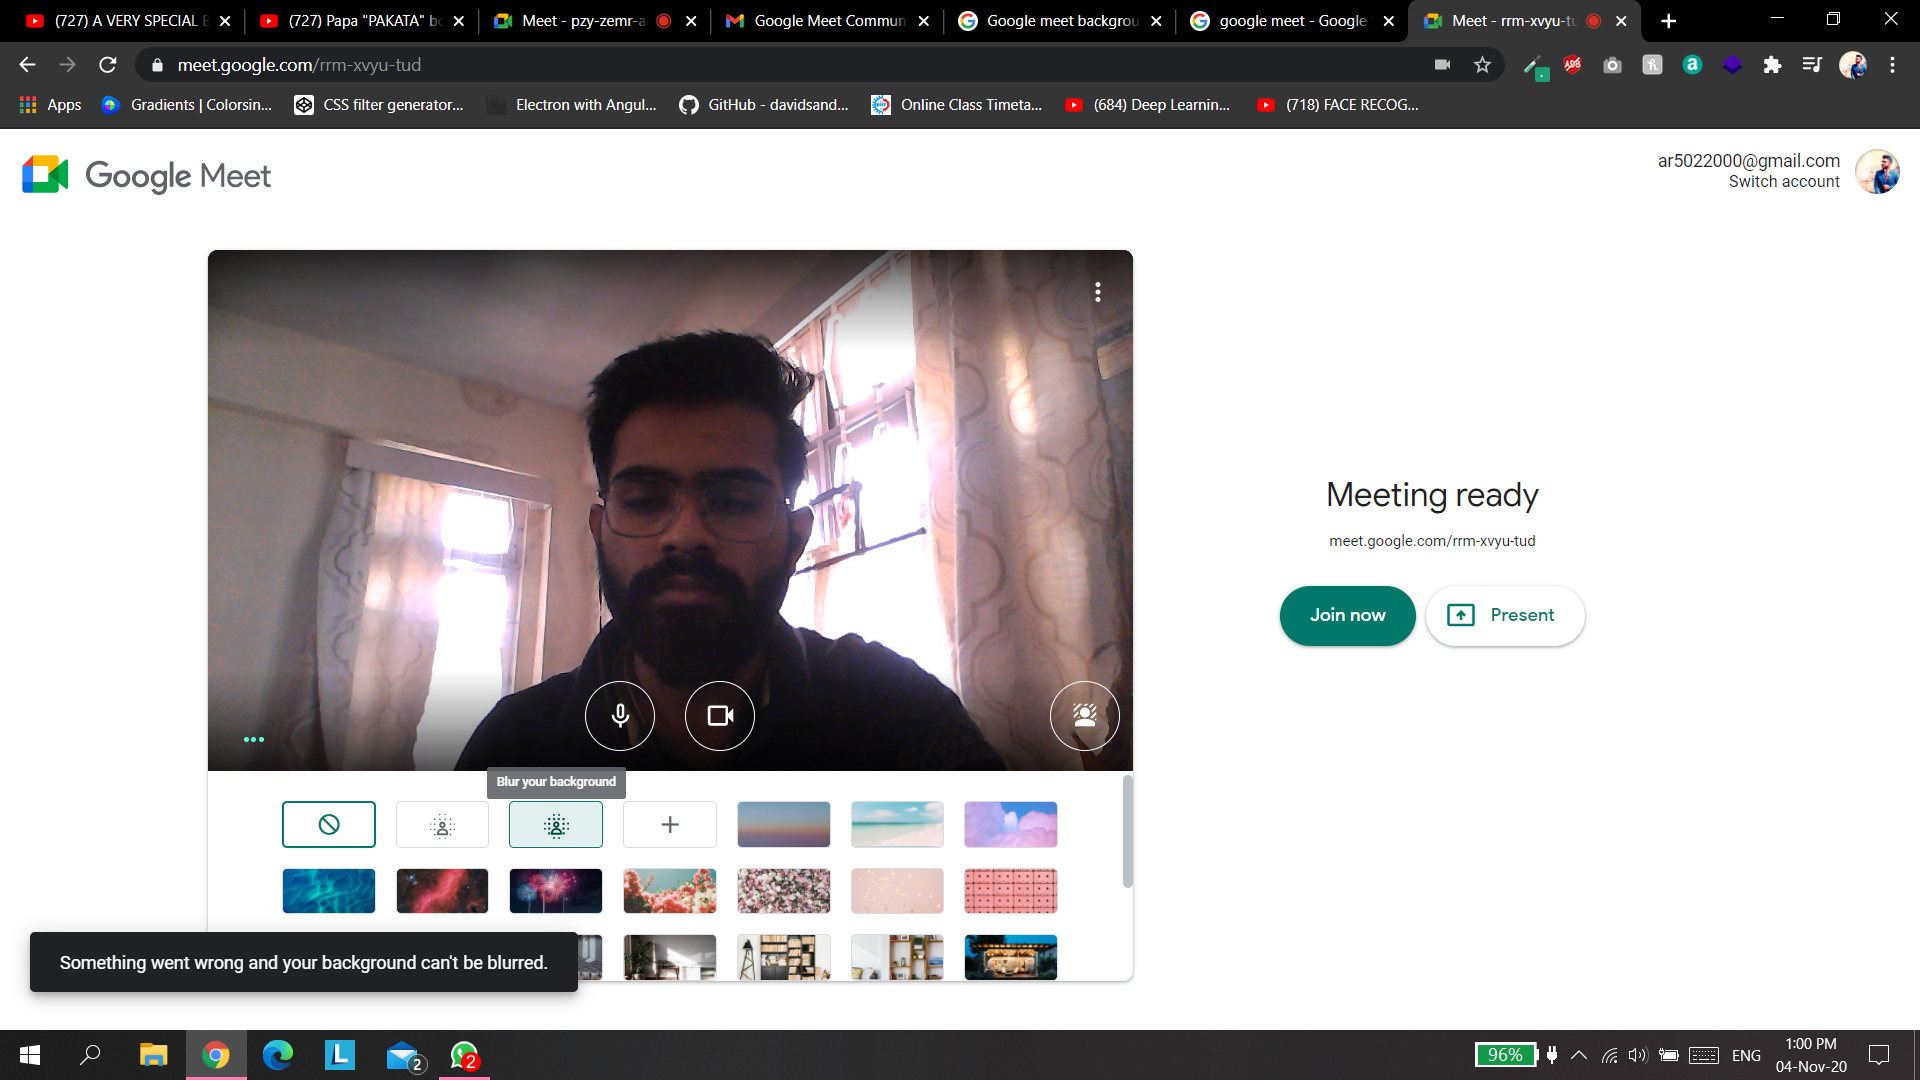Select the beach virtual background swatch

coord(897,823)
